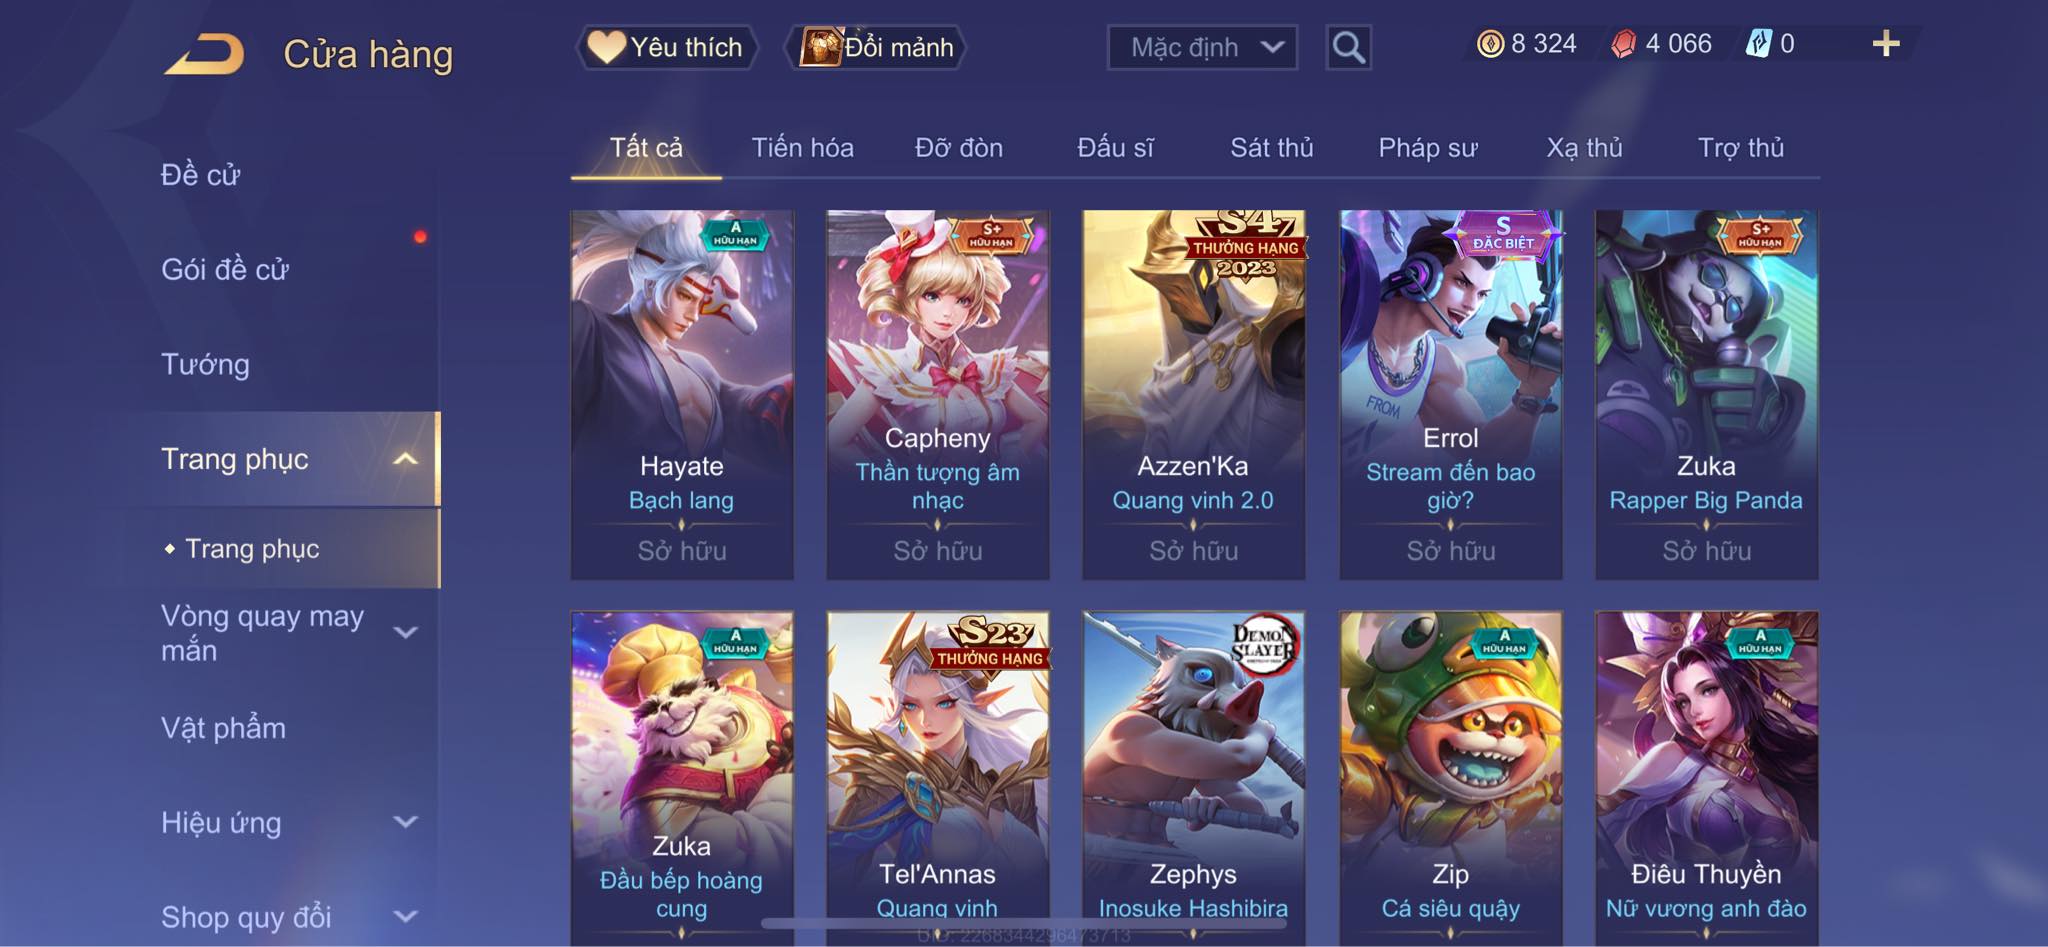Tap the blue voucher ticket icon
Viewport: 2048px width, 947px height.
(1759, 44)
